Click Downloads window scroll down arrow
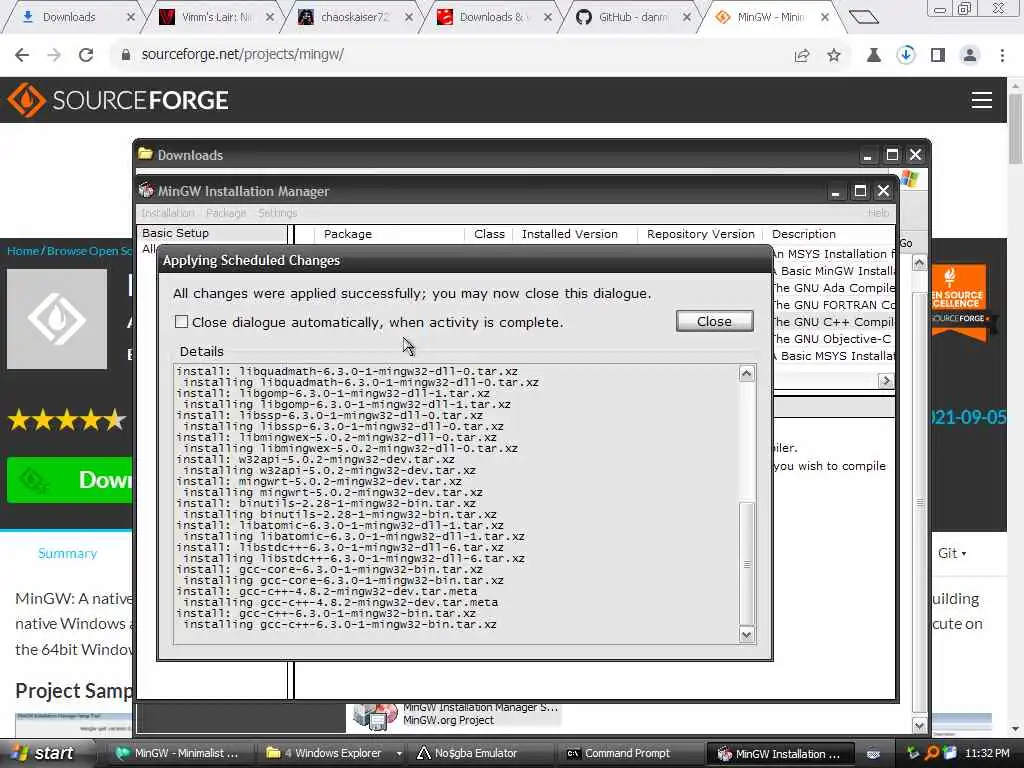This screenshot has height=768, width=1024. 919,725
